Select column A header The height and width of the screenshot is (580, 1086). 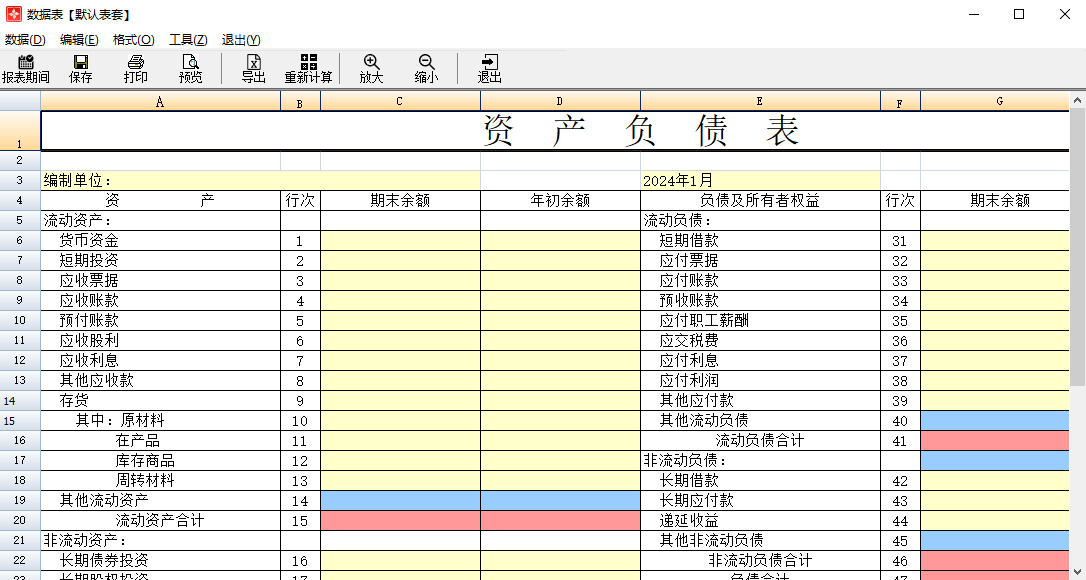160,100
